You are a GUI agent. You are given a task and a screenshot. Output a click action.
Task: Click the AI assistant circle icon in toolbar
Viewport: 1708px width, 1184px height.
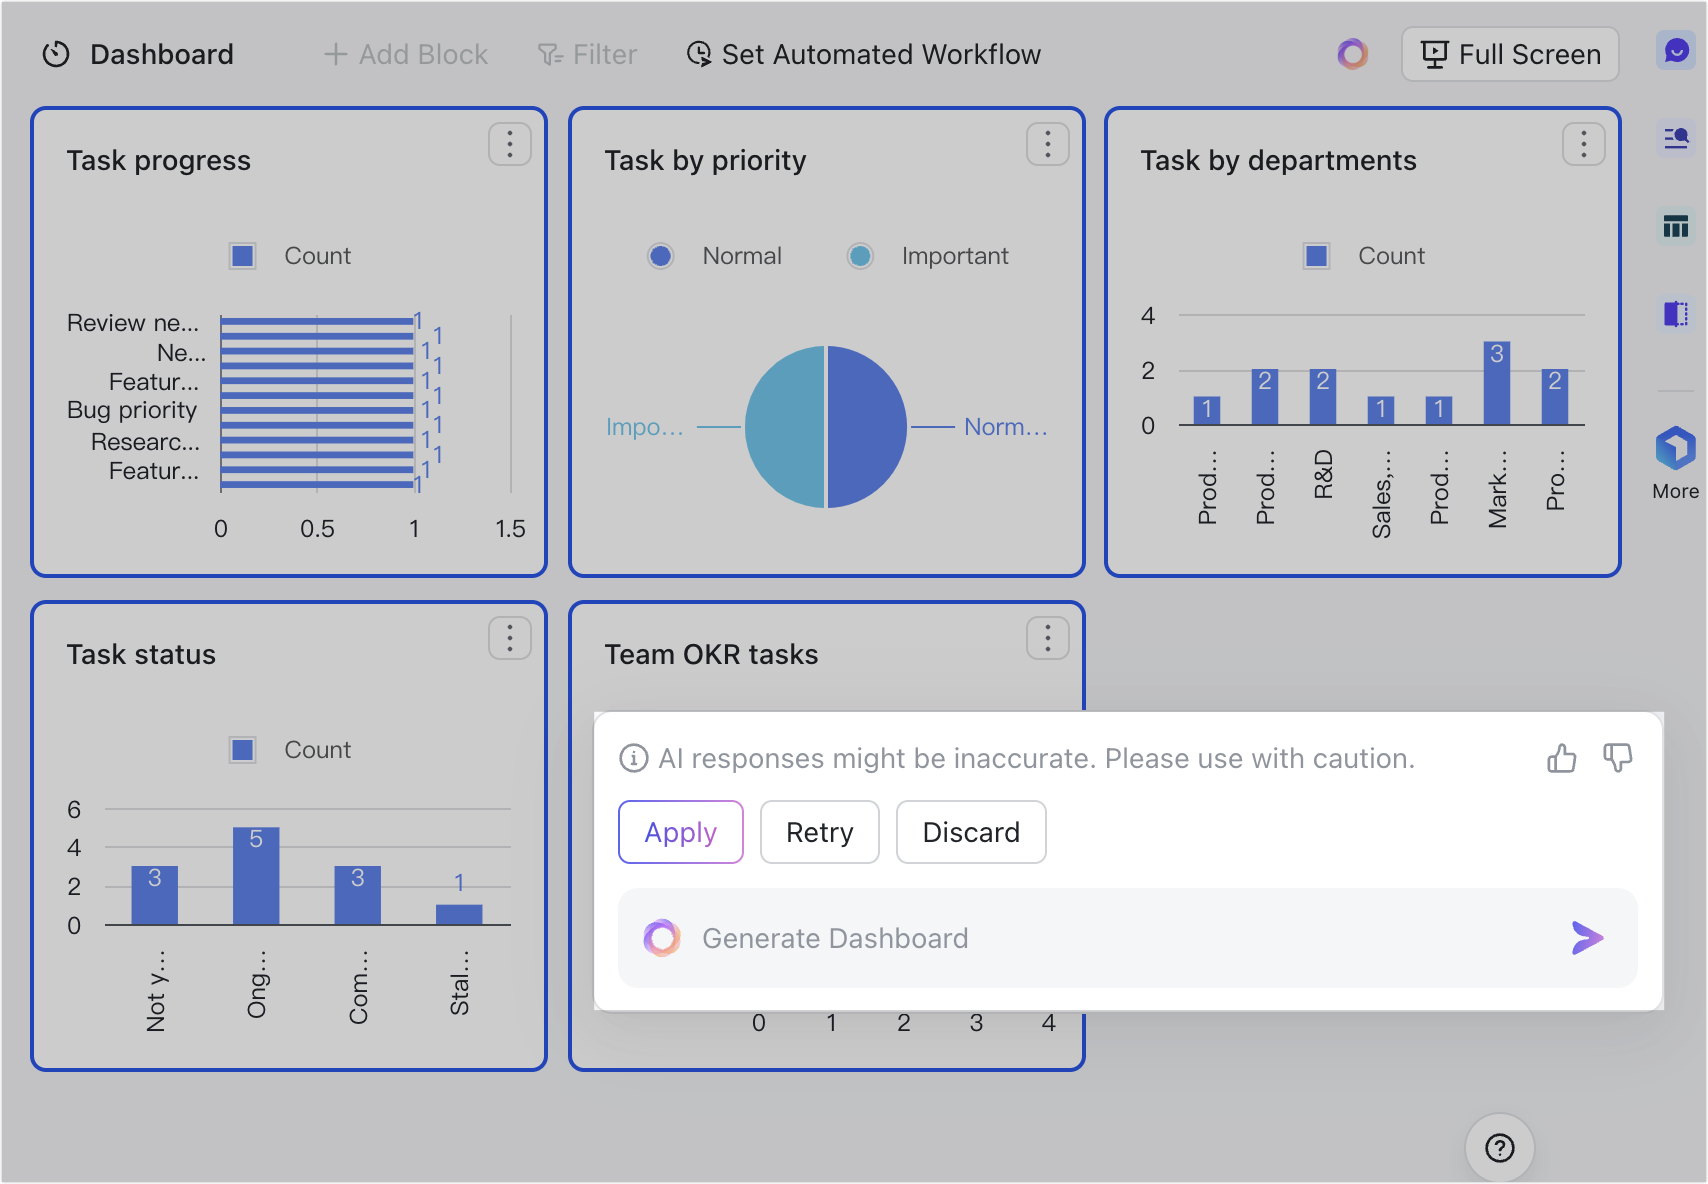(1354, 54)
